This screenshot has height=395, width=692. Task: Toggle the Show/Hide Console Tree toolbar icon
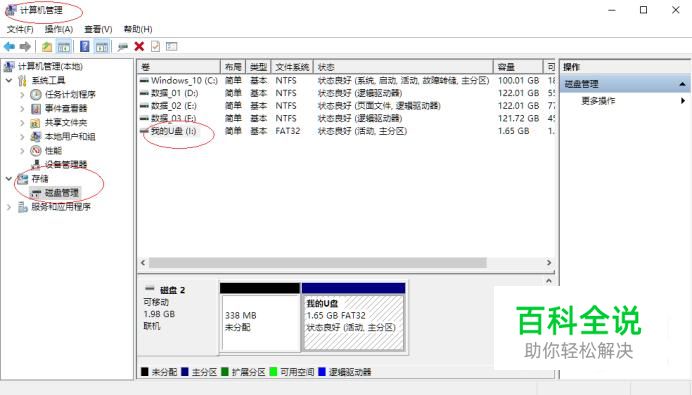(64, 46)
